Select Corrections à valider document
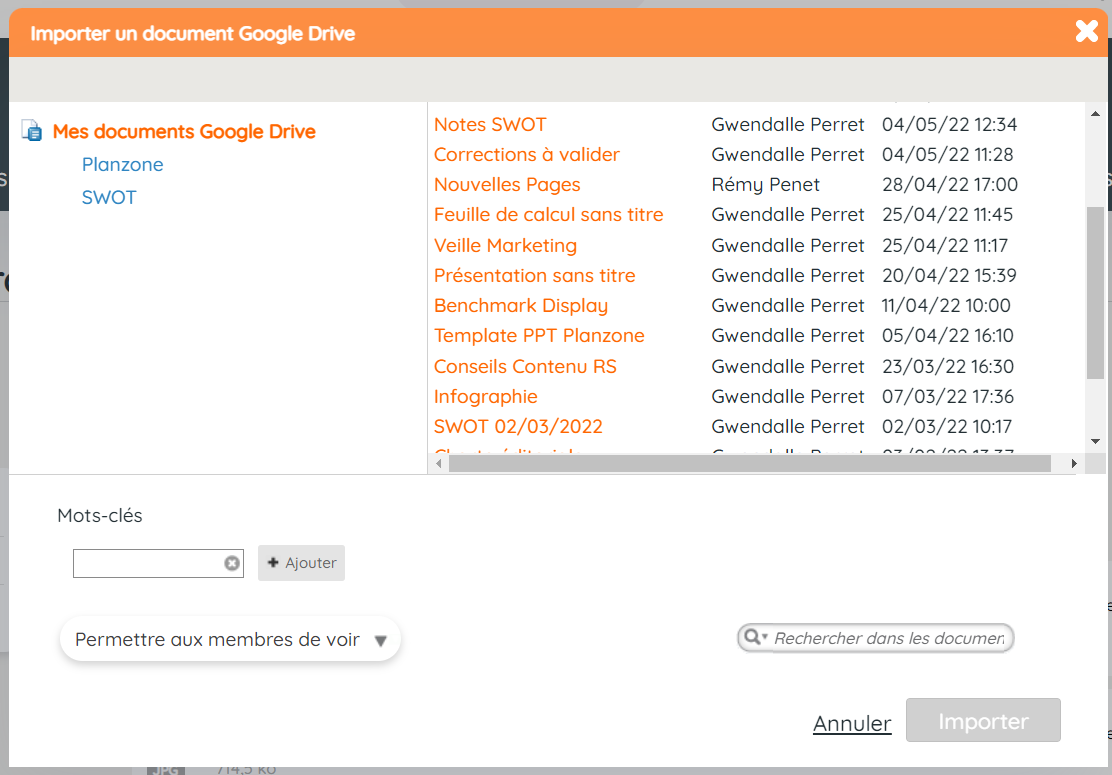This screenshot has height=775, width=1112. [527, 155]
